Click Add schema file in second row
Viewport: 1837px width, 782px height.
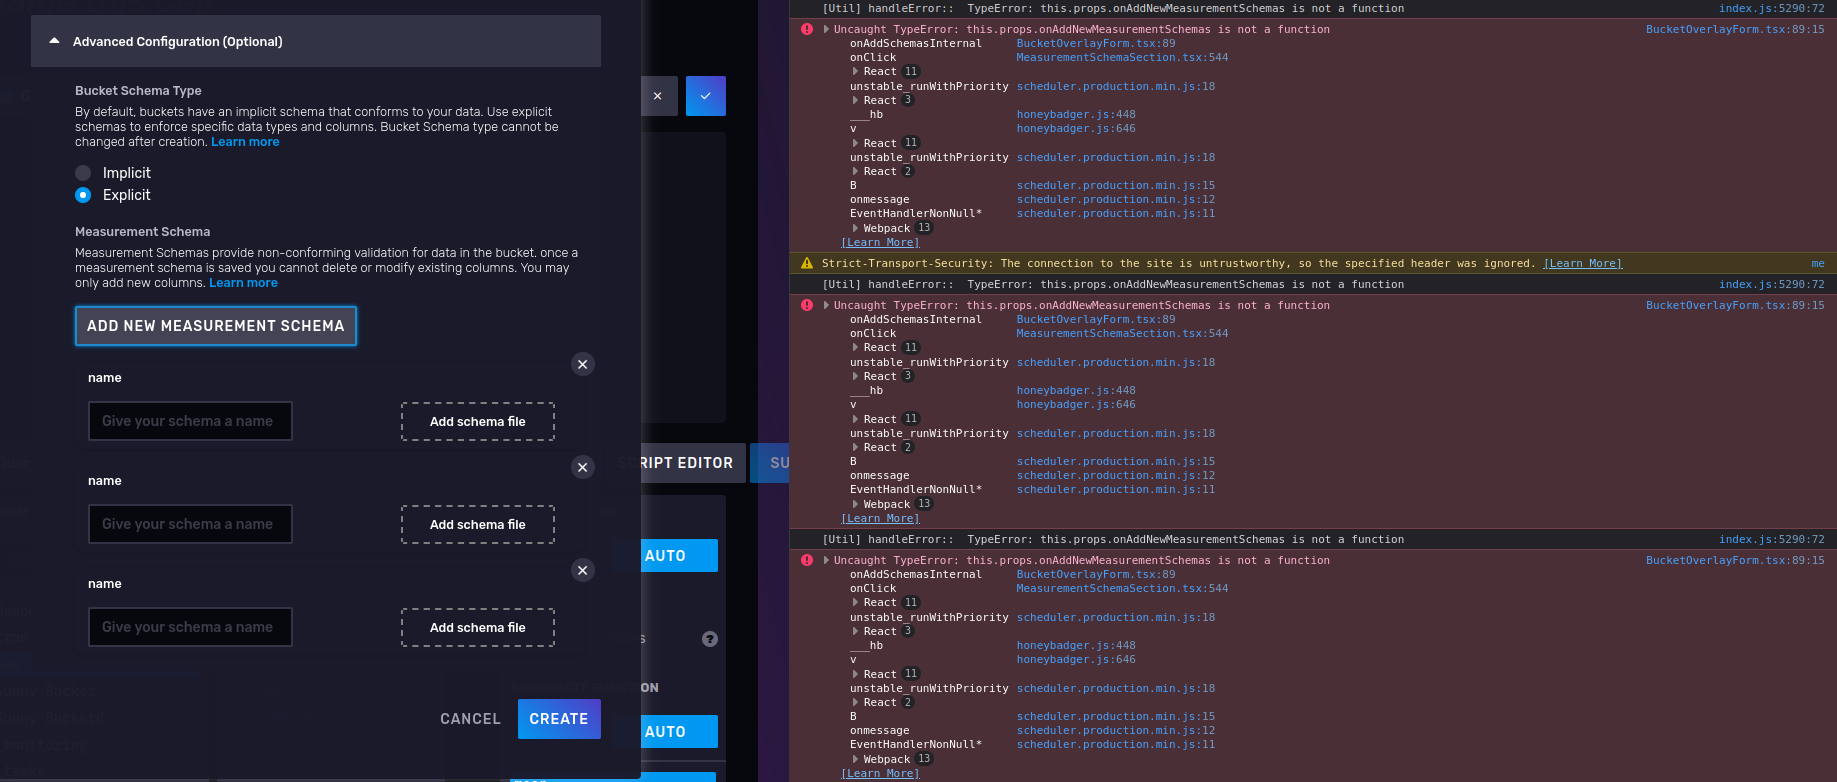[x=478, y=525]
